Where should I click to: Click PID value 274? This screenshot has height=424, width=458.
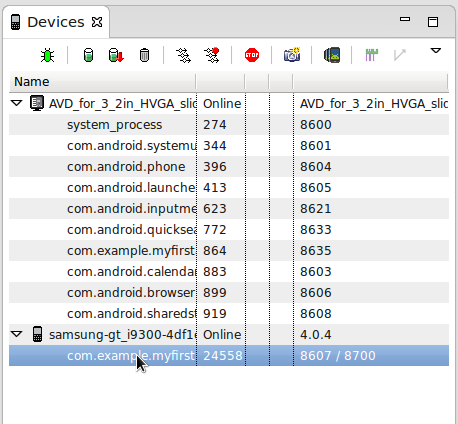coord(215,125)
